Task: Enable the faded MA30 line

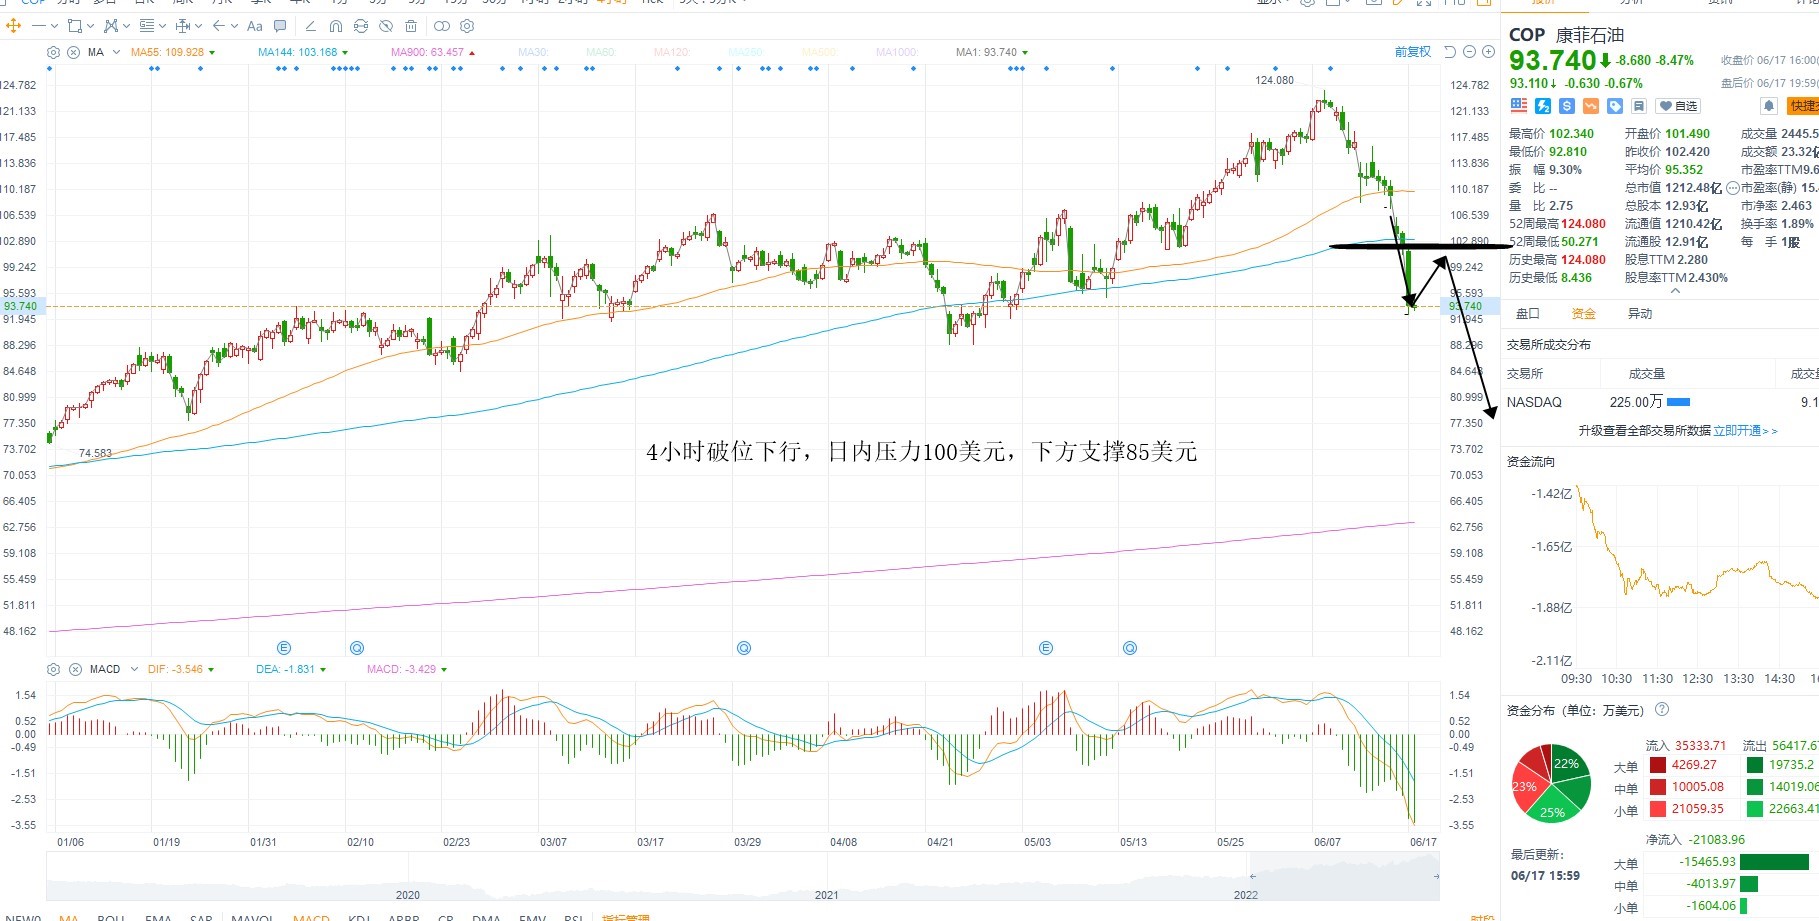Action: 533,52
